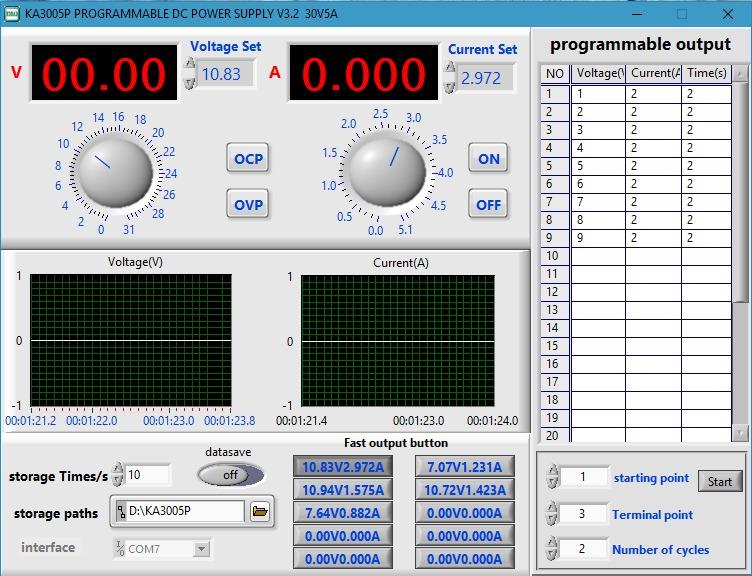Image resolution: width=752 pixels, height=576 pixels.
Task: Toggle the OCP over-current protection button
Action: (x=248, y=159)
